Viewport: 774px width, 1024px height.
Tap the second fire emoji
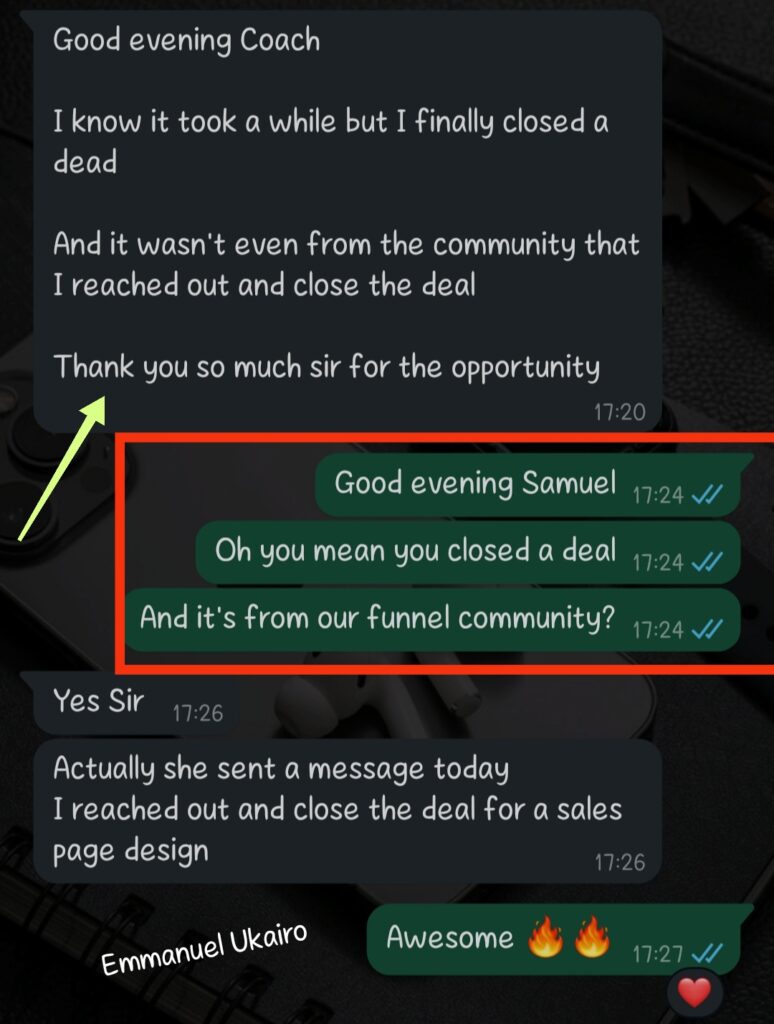(592, 936)
